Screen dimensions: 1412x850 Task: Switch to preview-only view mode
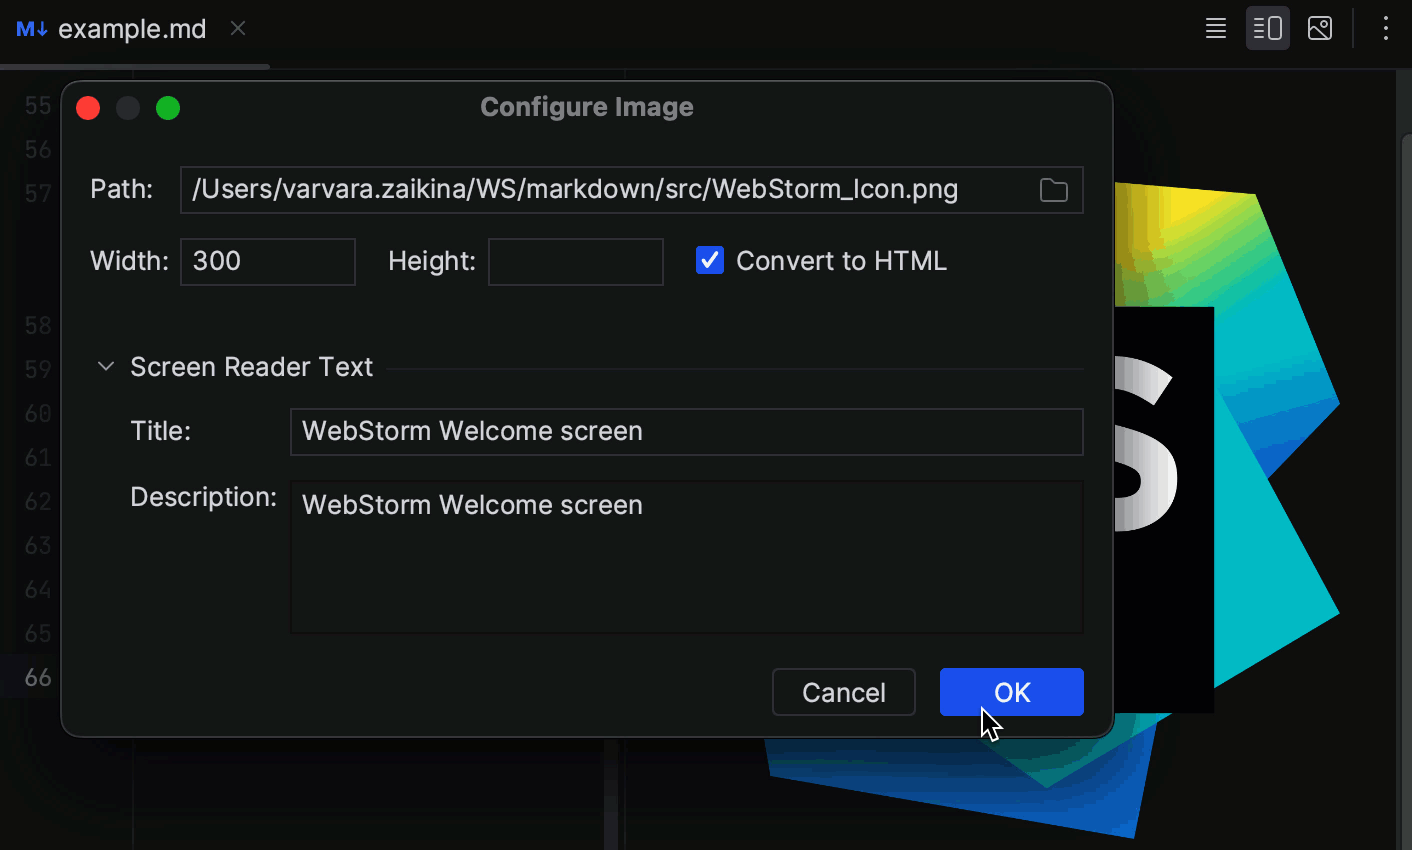pyautogui.click(x=1319, y=28)
